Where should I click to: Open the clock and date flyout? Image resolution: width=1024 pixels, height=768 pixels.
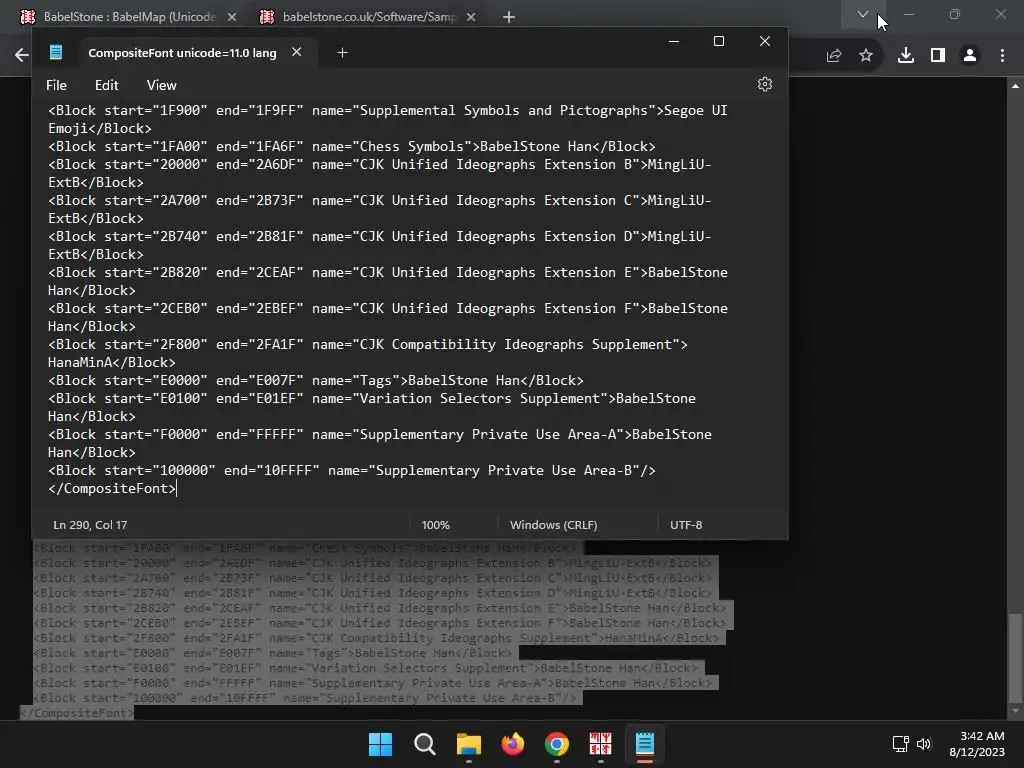coord(977,744)
